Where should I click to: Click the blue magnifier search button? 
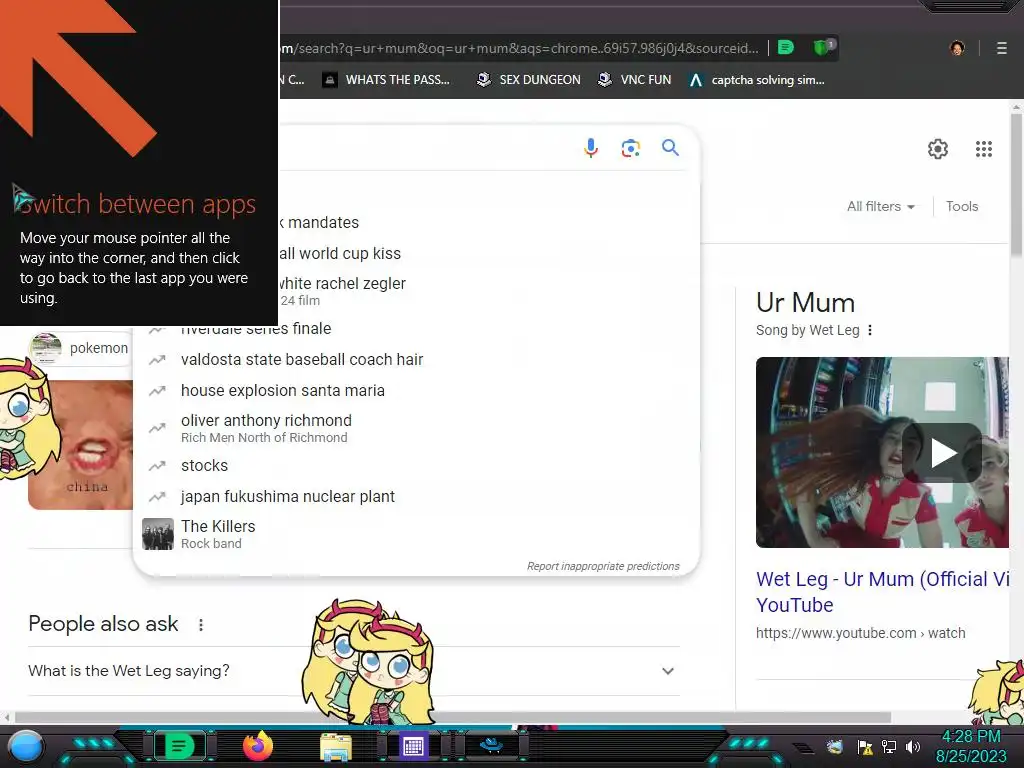point(670,148)
